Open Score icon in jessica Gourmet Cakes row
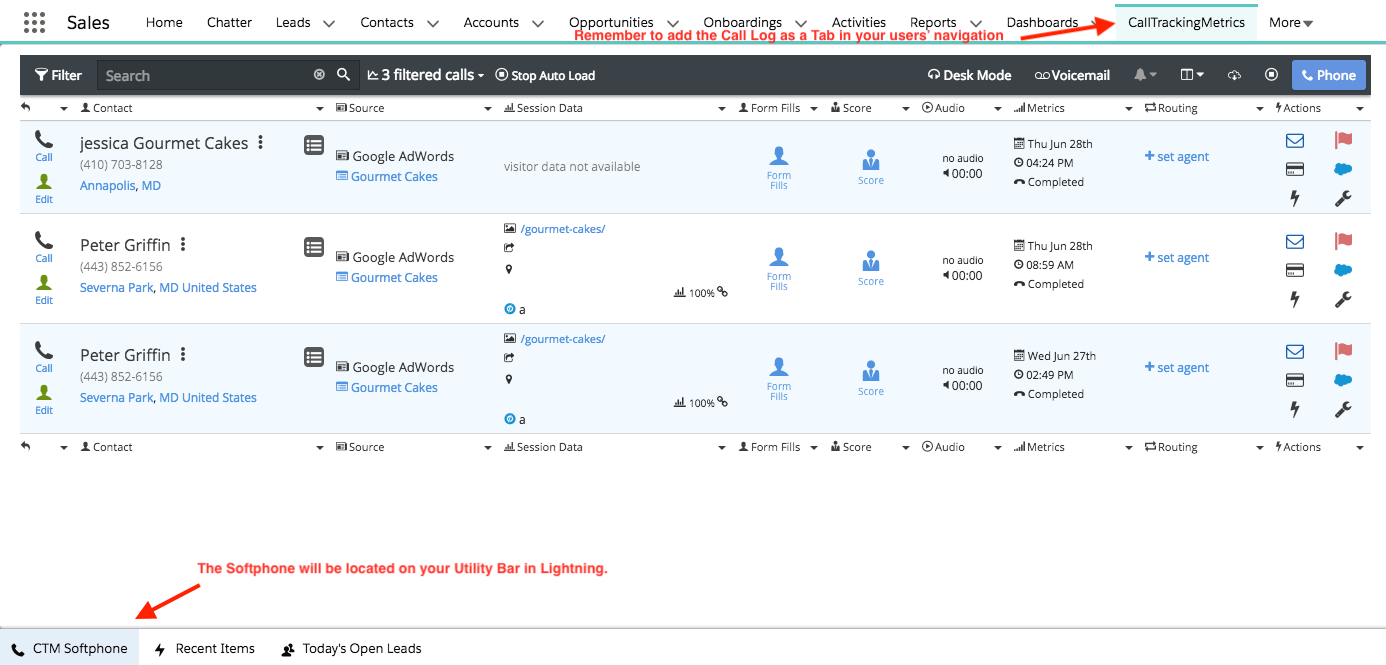This screenshot has height=665, width=1386. pyautogui.click(x=871, y=159)
